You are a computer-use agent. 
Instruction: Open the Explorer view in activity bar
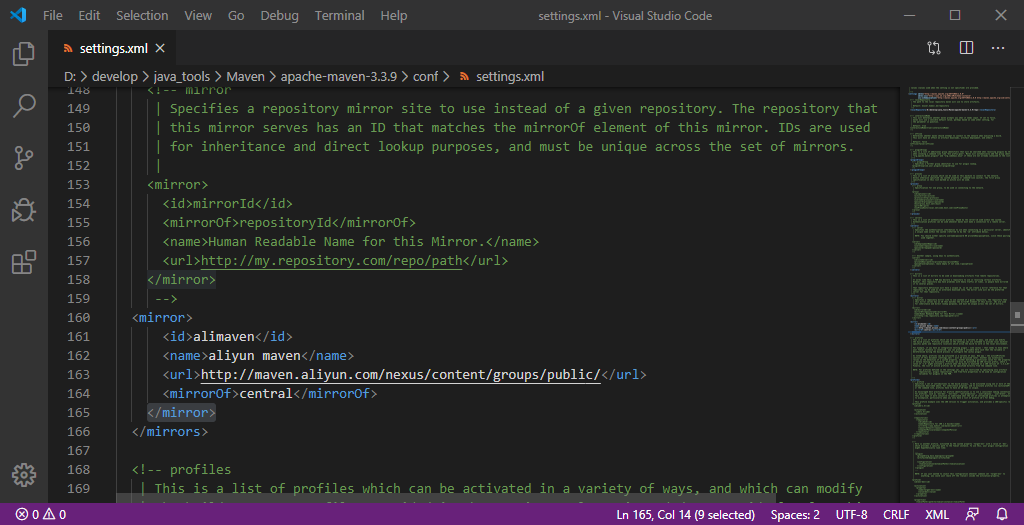click(x=24, y=54)
